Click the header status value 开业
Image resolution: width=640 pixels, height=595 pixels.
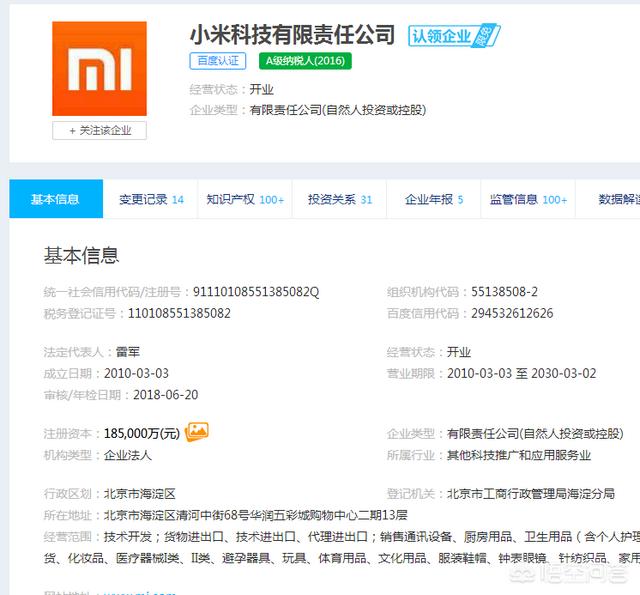[262, 89]
